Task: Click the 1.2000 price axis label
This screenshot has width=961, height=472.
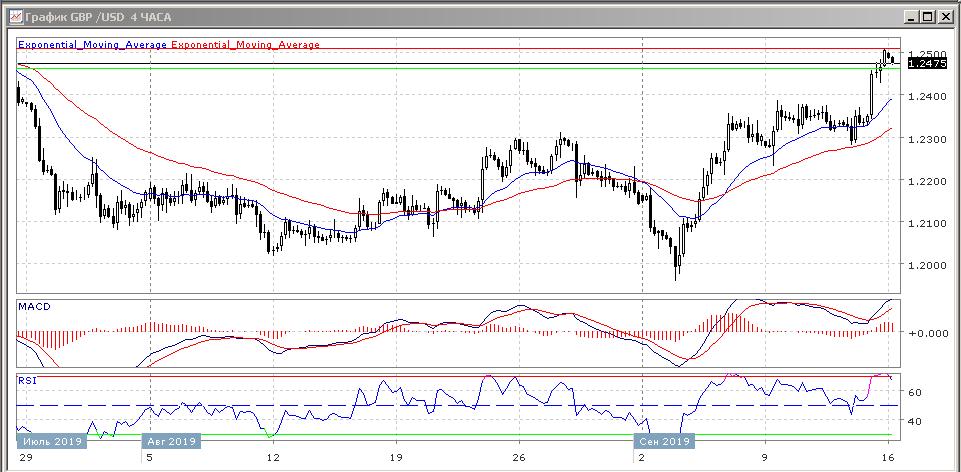Action: tap(923, 265)
